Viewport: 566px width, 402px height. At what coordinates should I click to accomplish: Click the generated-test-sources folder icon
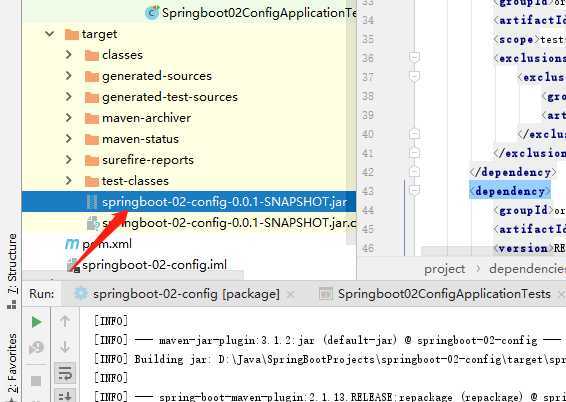tap(92, 97)
